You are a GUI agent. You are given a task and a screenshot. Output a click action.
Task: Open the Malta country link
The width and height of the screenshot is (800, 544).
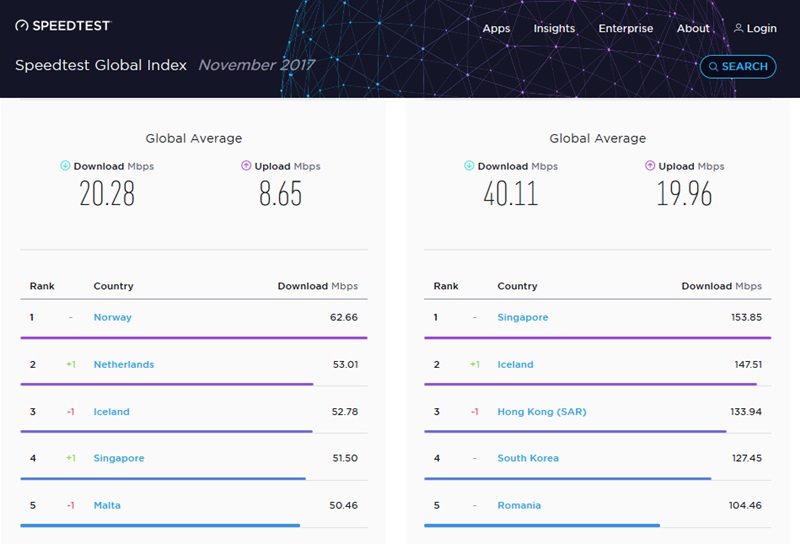(x=107, y=505)
